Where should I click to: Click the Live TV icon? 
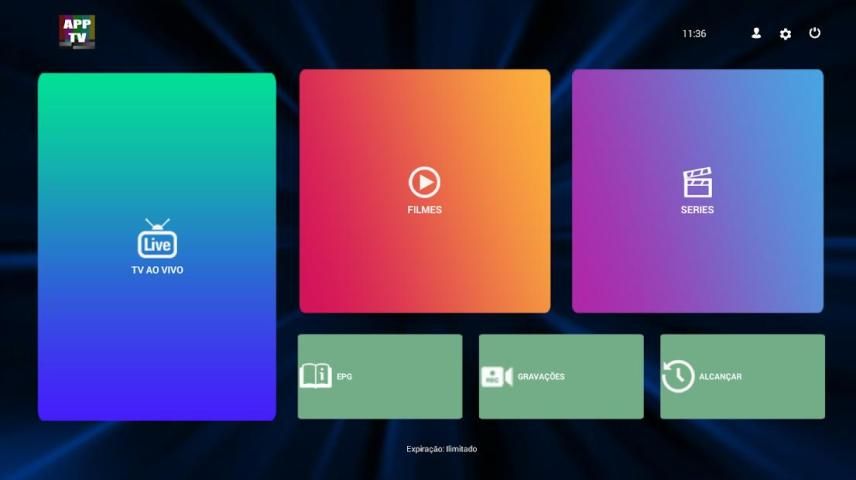(x=157, y=240)
